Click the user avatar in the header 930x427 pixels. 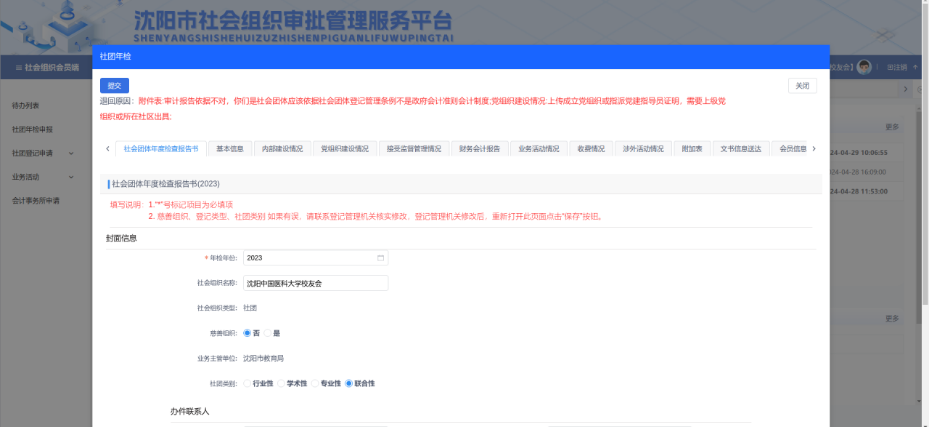864,67
